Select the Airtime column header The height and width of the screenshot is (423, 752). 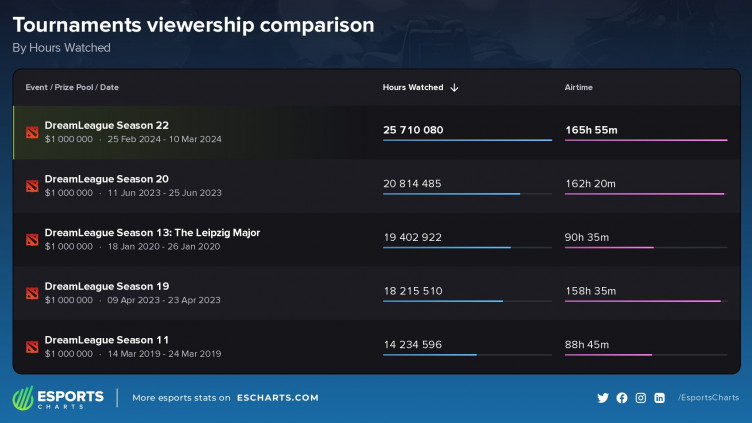coord(578,88)
